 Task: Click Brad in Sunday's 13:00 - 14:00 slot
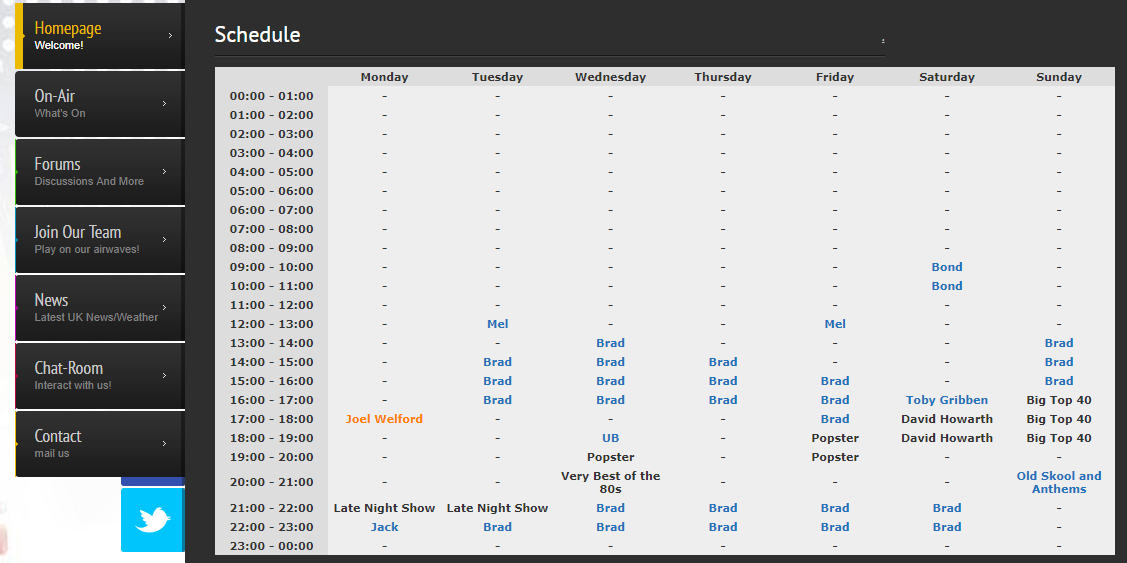1058,343
